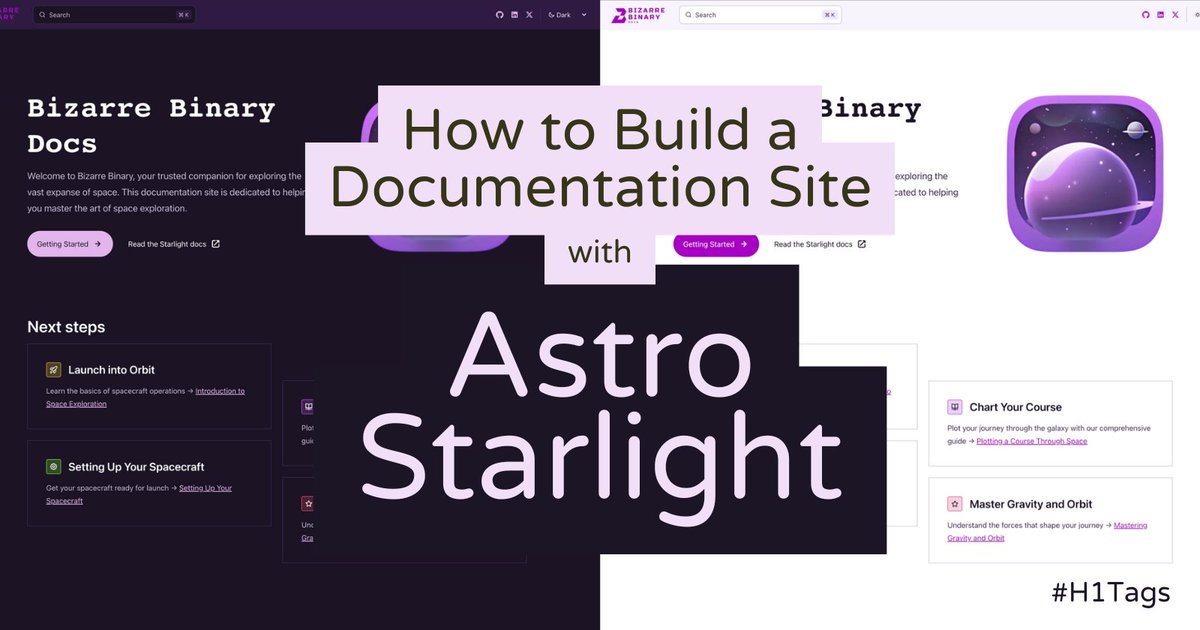Click the Getting Started button on the light page
Image resolution: width=1200 pixels, height=630 pixels.
point(716,244)
